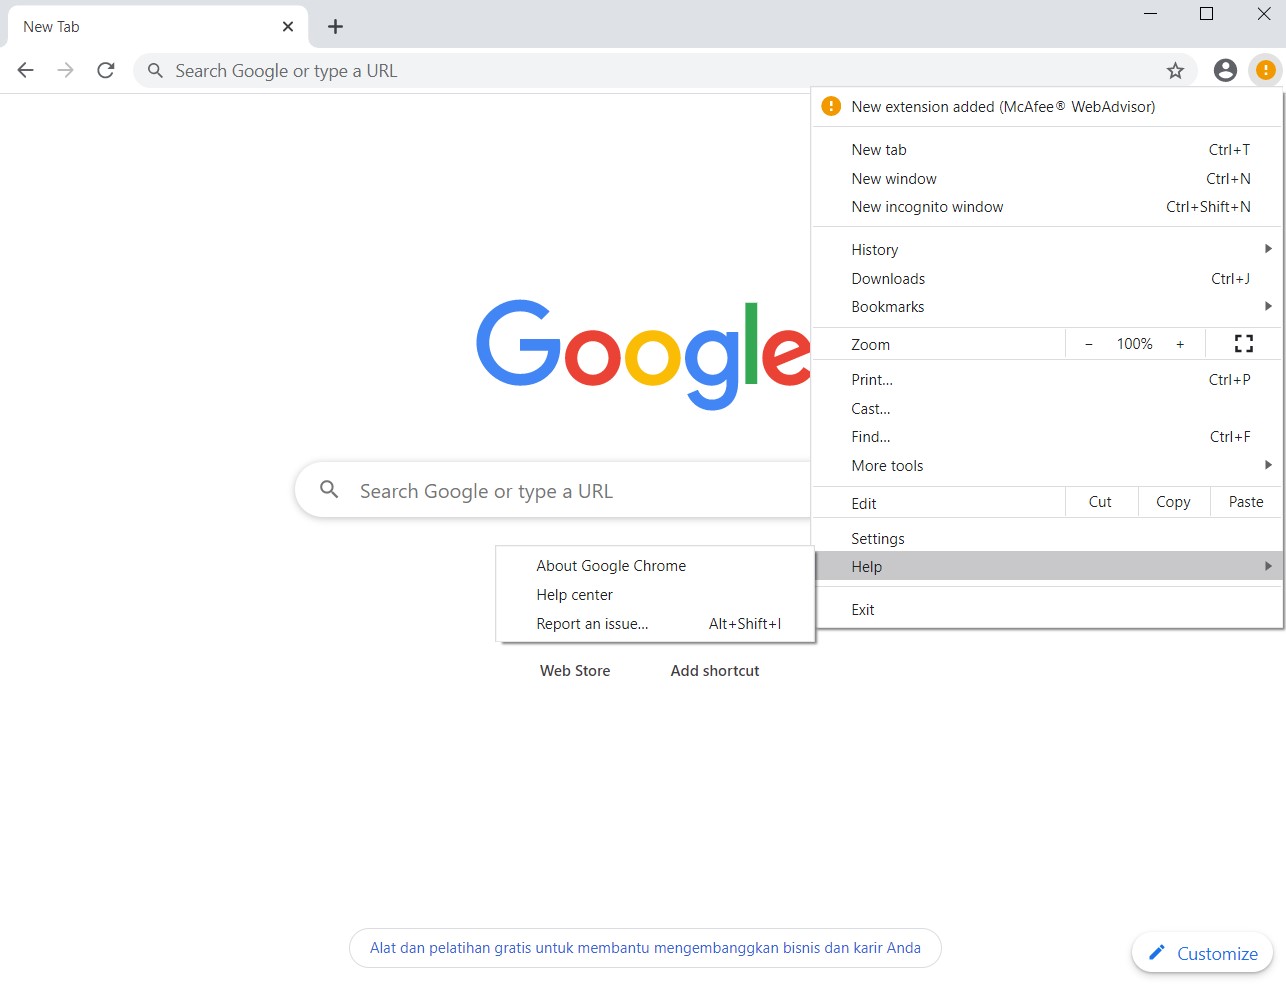The width and height of the screenshot is (1286, 987).
Task: Open a new tab with the plus button
Action: pos(336,27)
